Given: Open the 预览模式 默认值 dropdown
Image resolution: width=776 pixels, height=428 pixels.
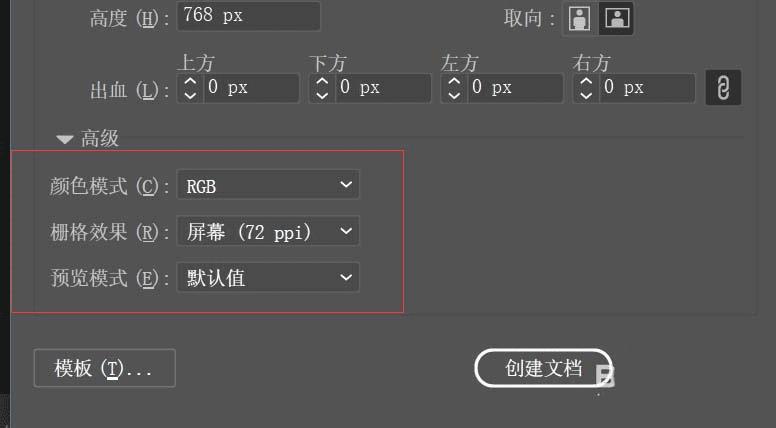Looking at the screenshot, I should tap(268, 278).
